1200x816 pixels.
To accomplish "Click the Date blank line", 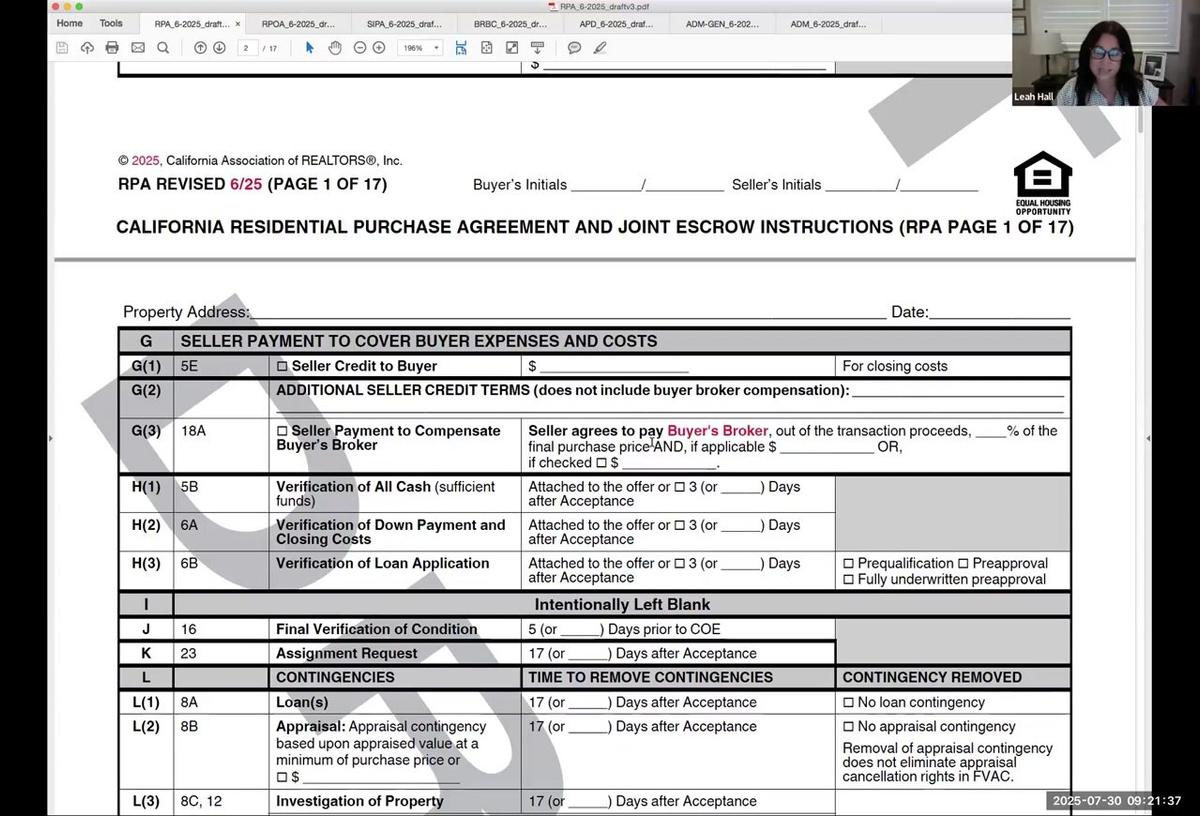I will coord(1000,312).
